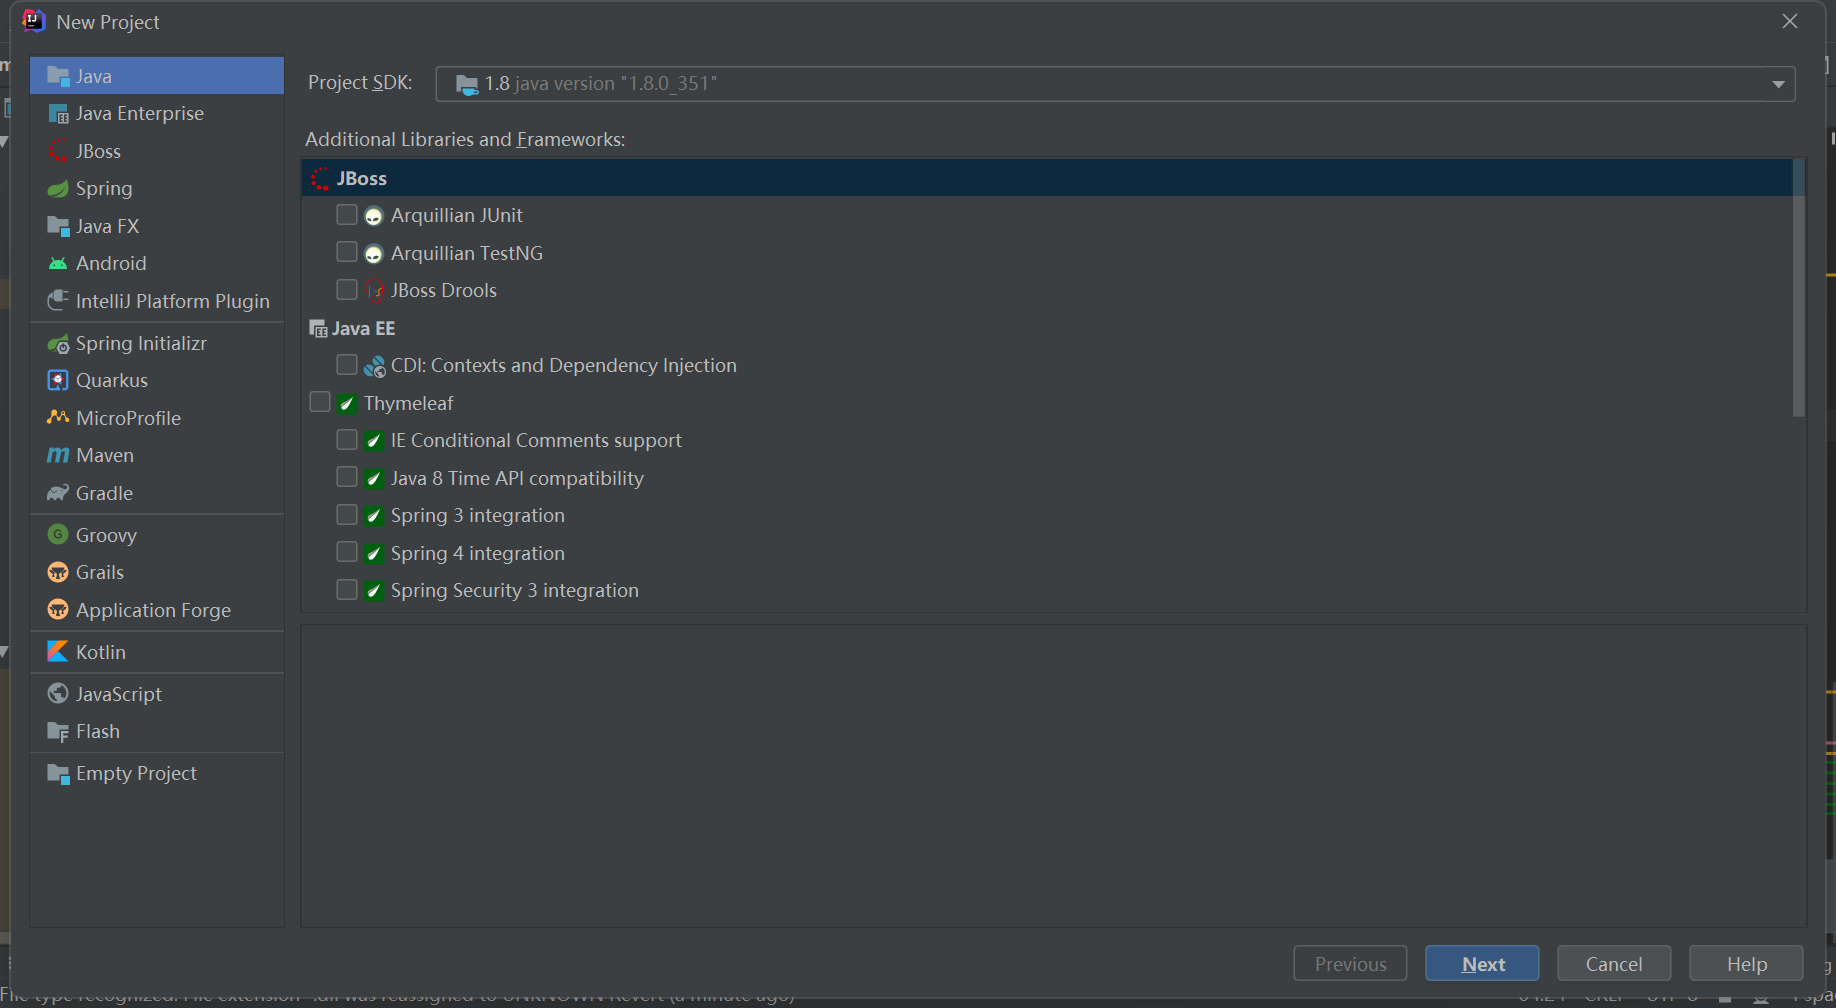Screen dimensions: 1836x1008
Task: Click the Grails icon
Action: (x=58, y=573)
